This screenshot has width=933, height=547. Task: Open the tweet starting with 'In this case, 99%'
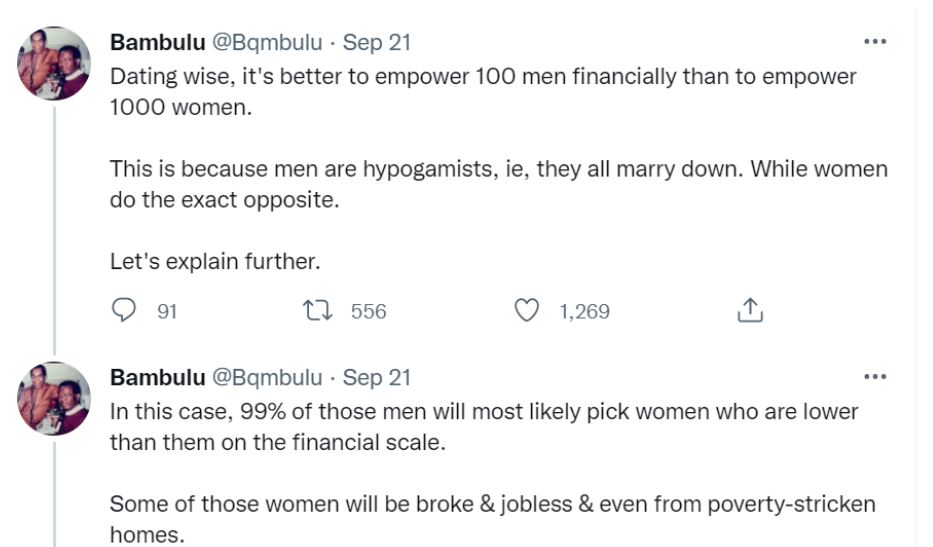480,425
